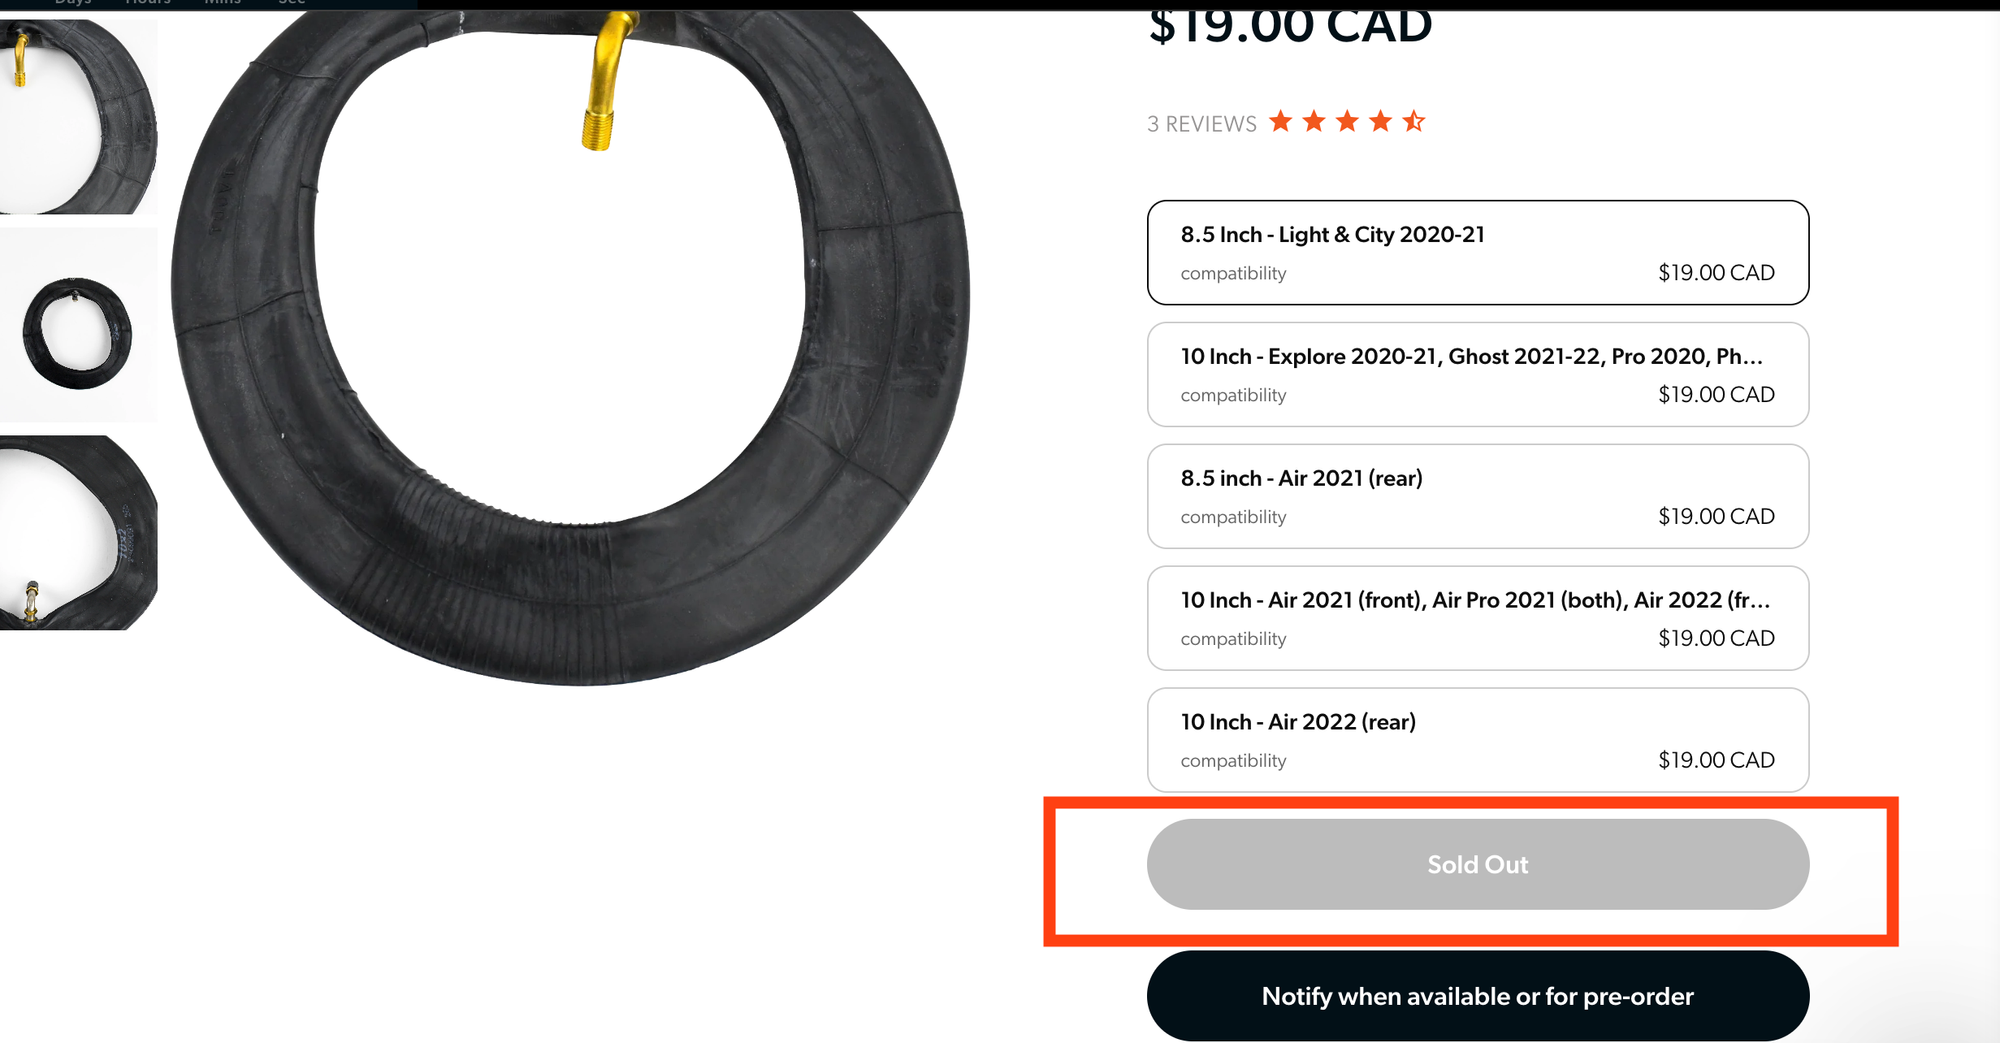
Task: Click the fourth orange rating star
Action: point(1380,122)
